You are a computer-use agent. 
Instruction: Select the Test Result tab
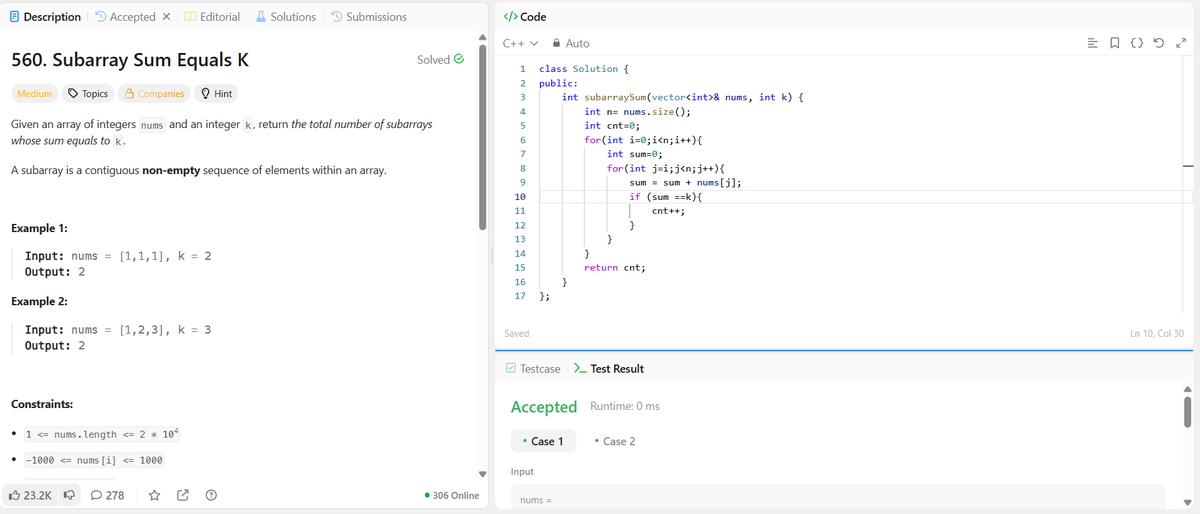point(609,369)
